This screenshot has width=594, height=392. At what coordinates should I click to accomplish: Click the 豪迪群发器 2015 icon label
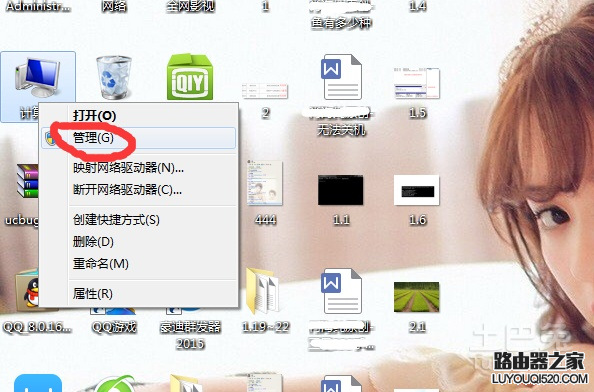190,335
